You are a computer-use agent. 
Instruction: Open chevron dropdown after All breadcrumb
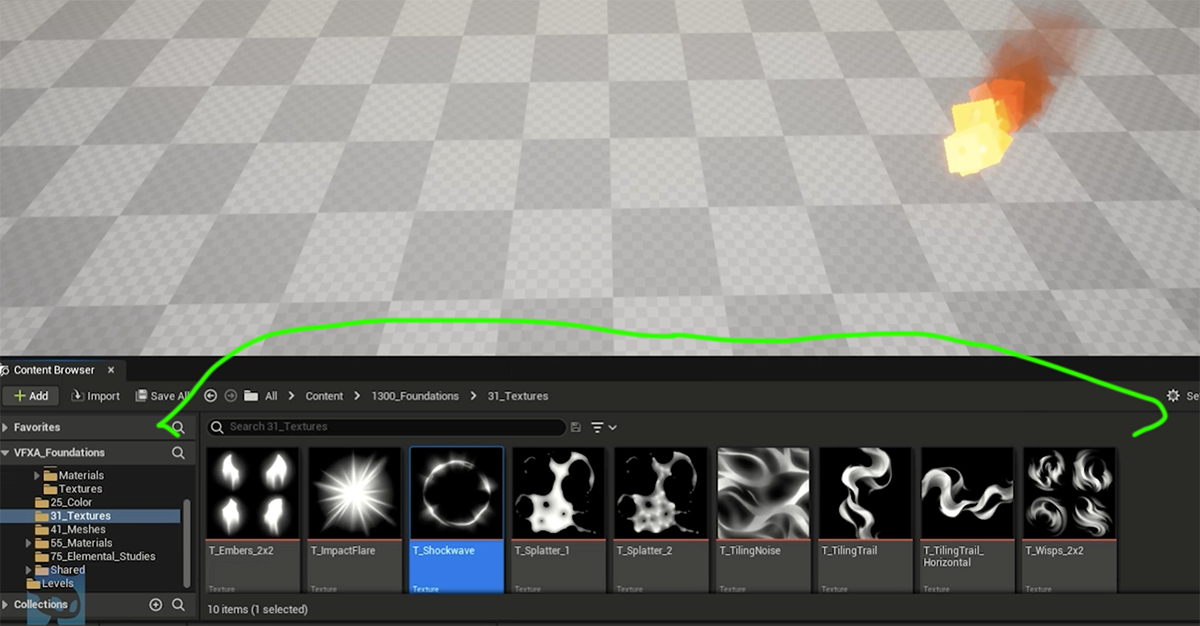pos(292,396)
